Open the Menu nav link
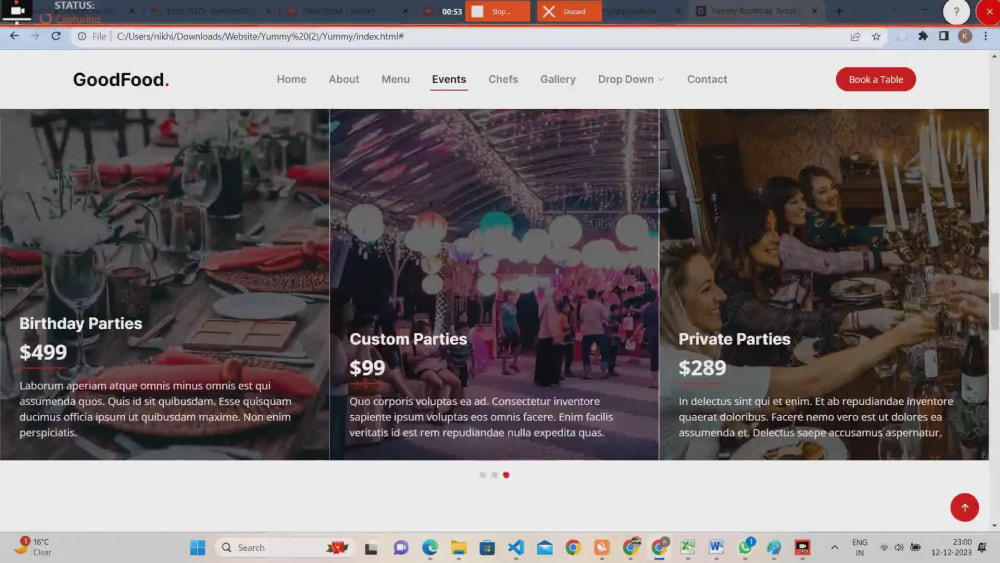 395,79
